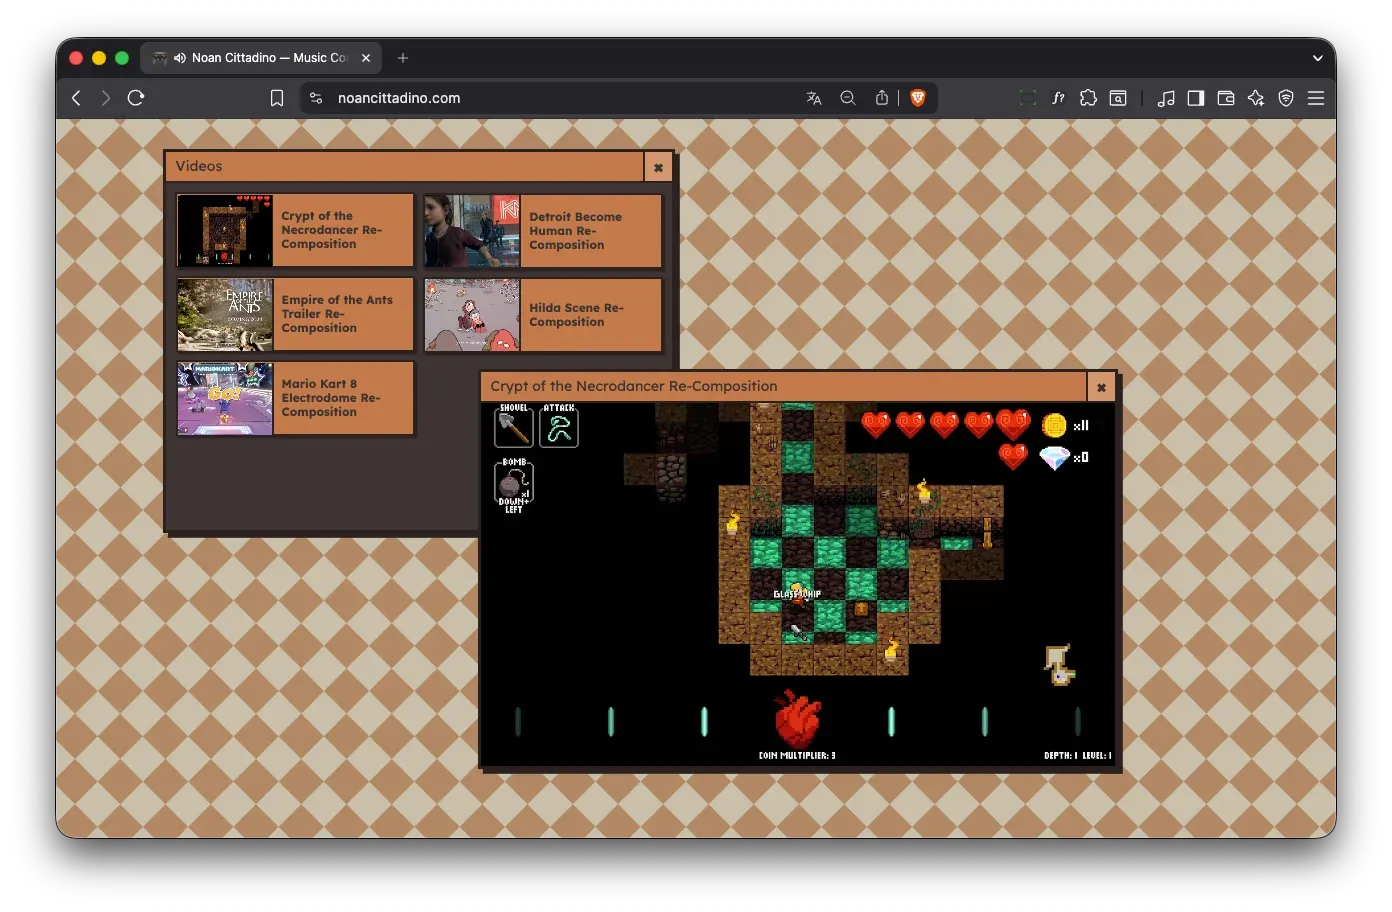Select the Noan Cittadino browser tab
Screen dimensions: 1392x912
(261, 58)
